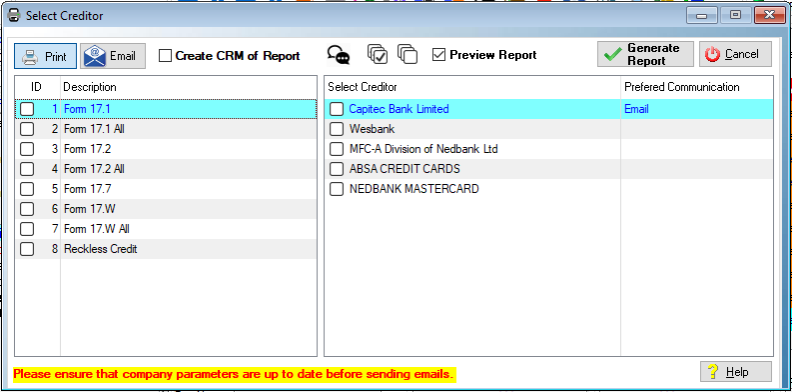Click the deselect all checkboxes icon

tap(407, 54)
